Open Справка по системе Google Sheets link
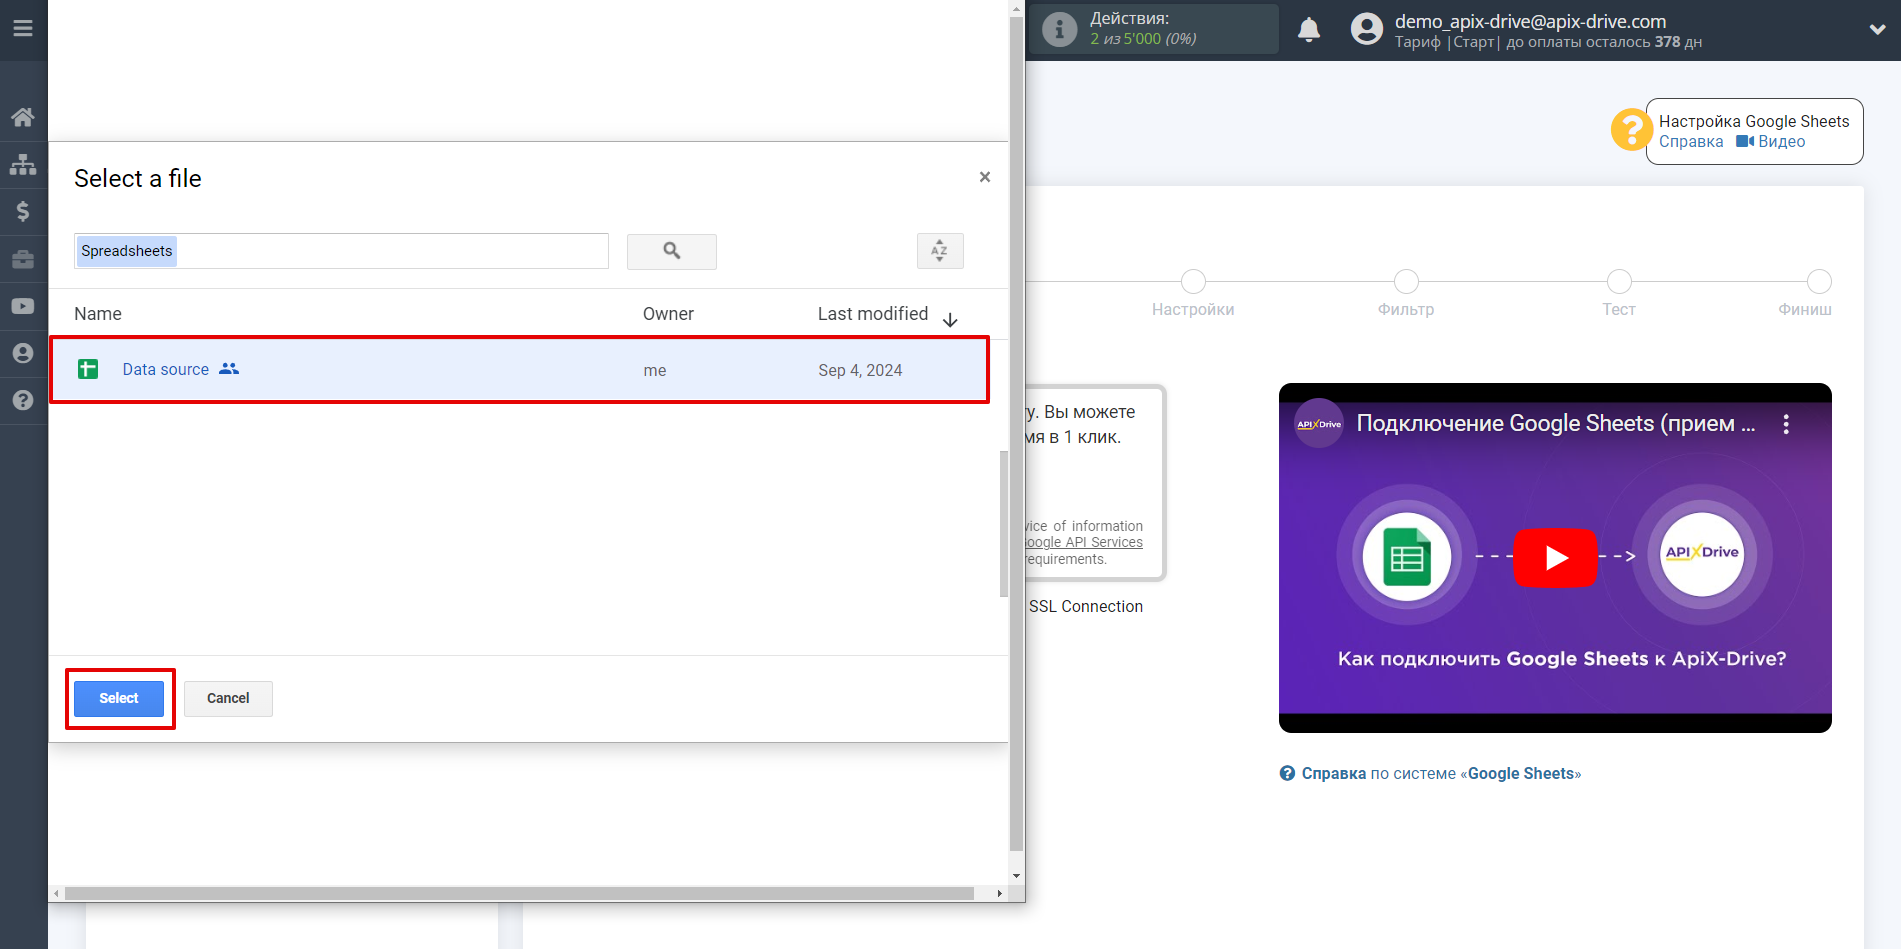Viewport: 1901px width, 949px height. coord(1431,773)
